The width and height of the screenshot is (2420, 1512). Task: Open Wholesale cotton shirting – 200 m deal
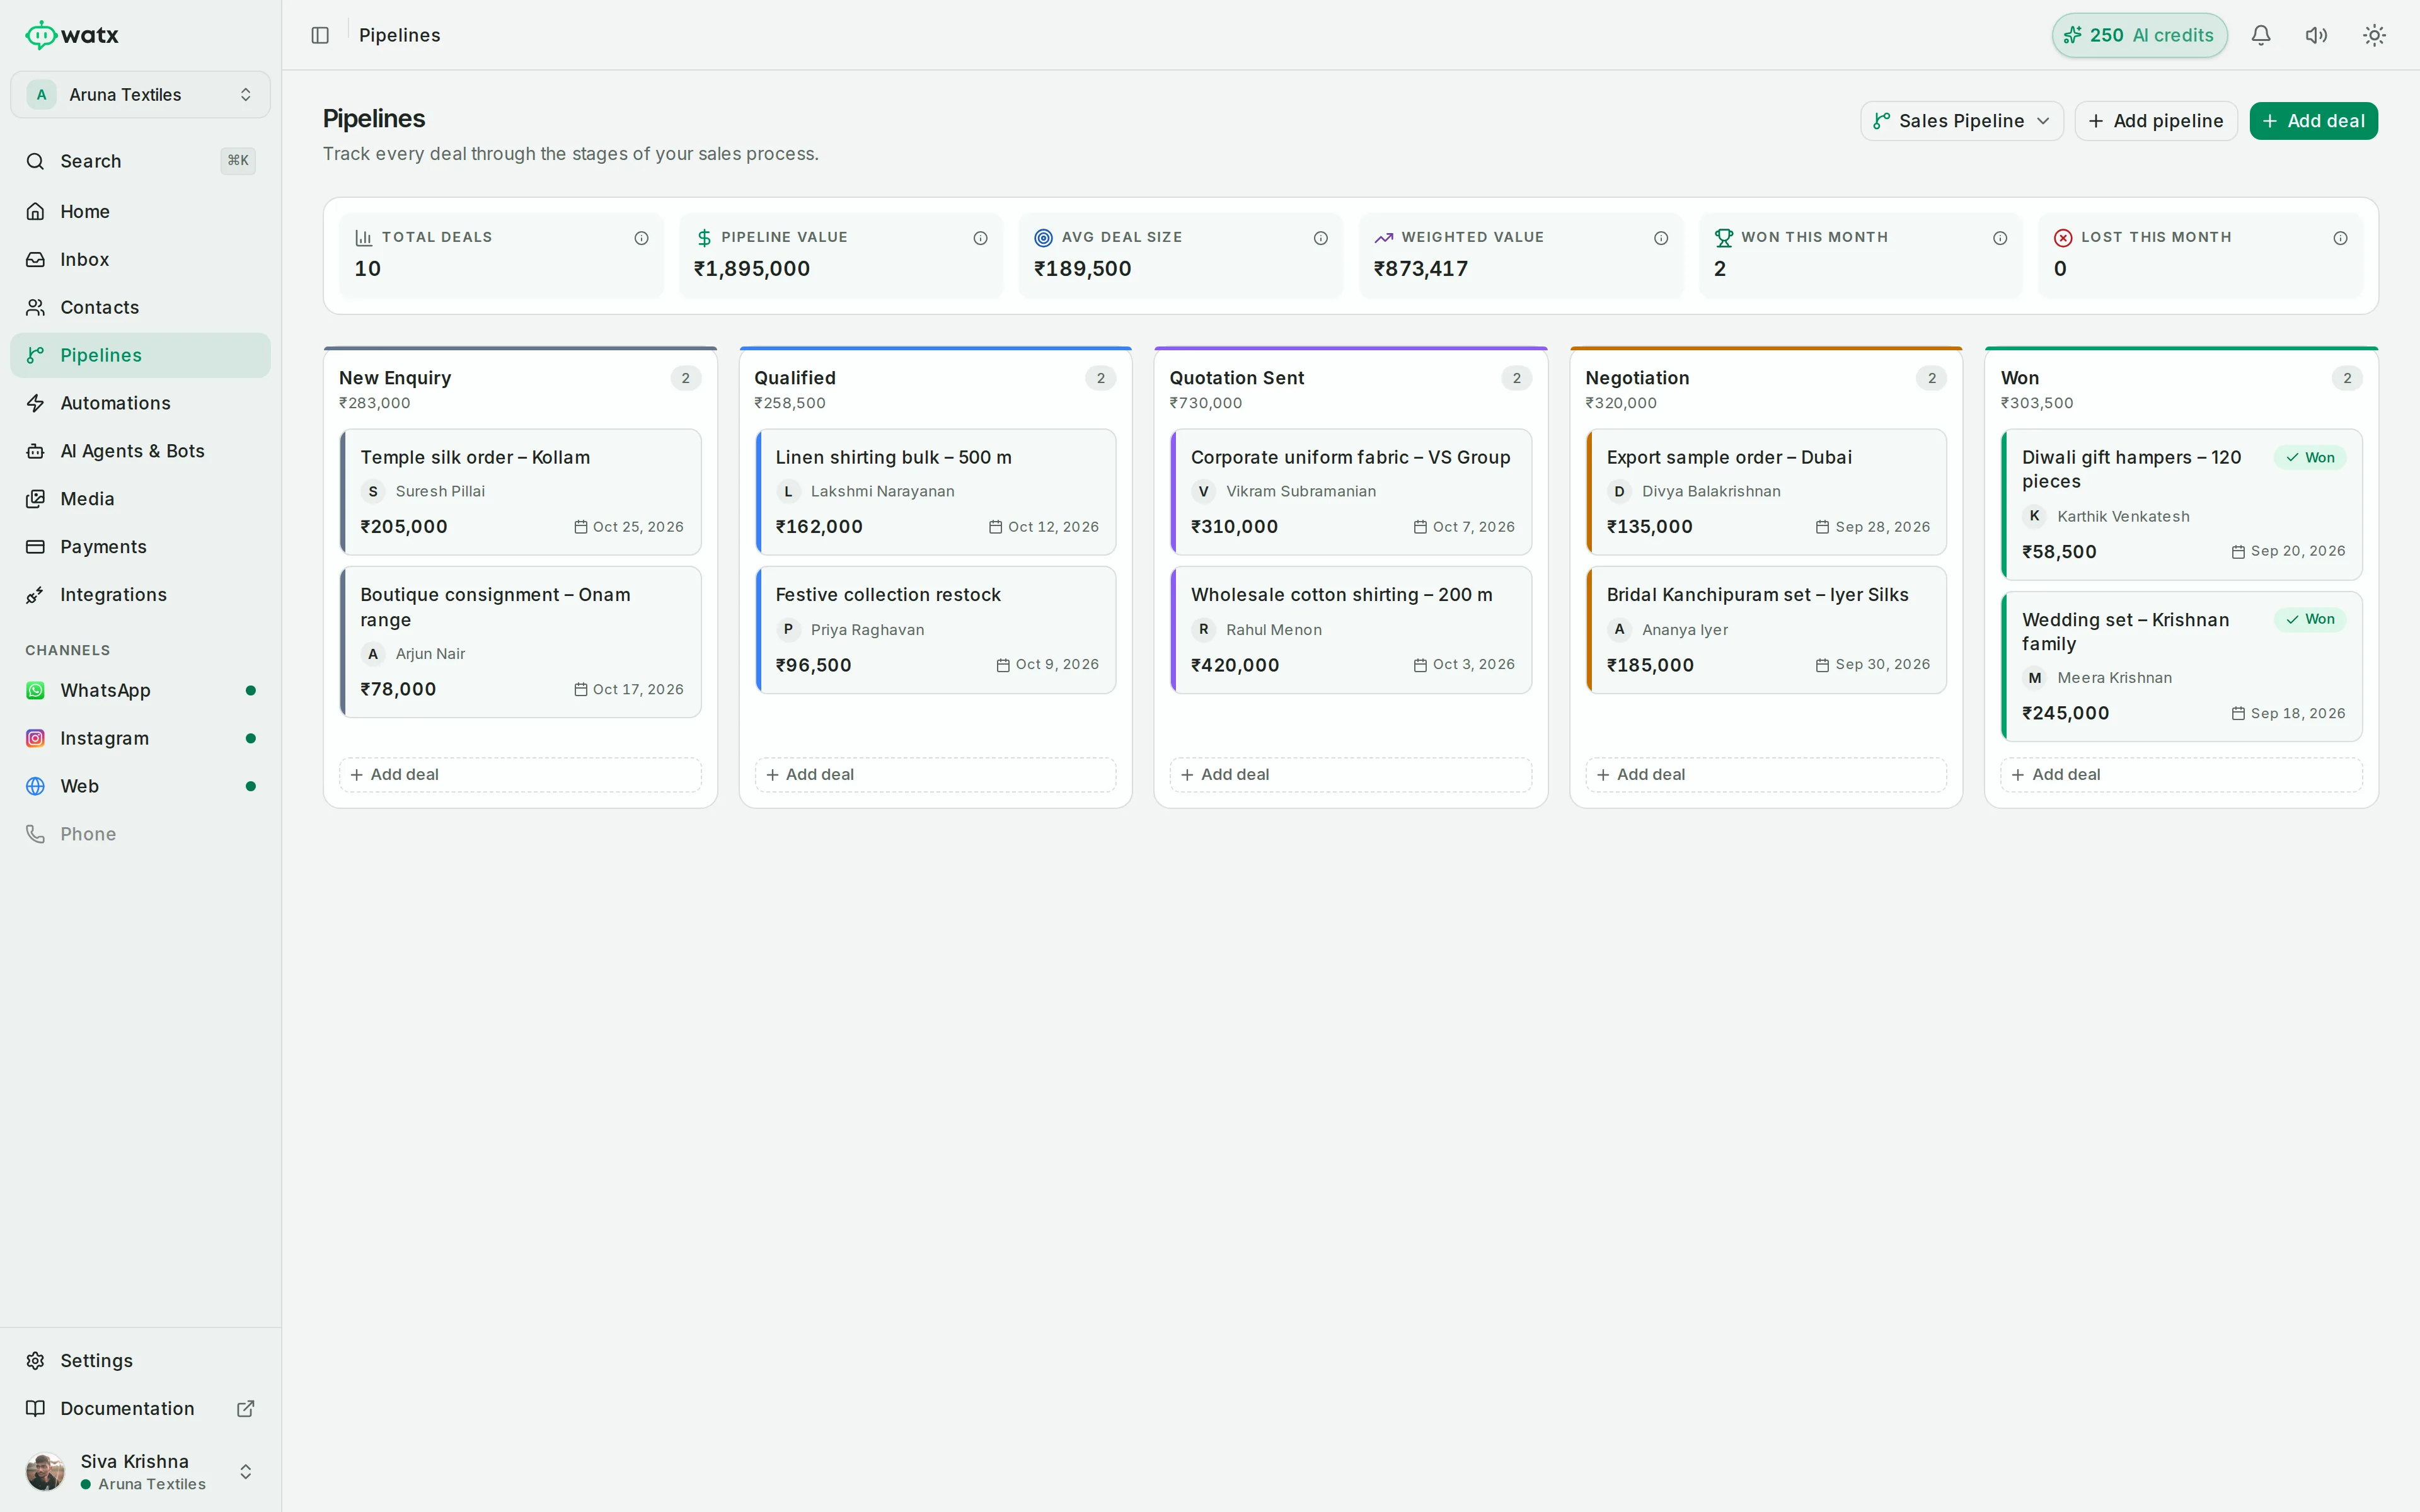click(1350, 630)
